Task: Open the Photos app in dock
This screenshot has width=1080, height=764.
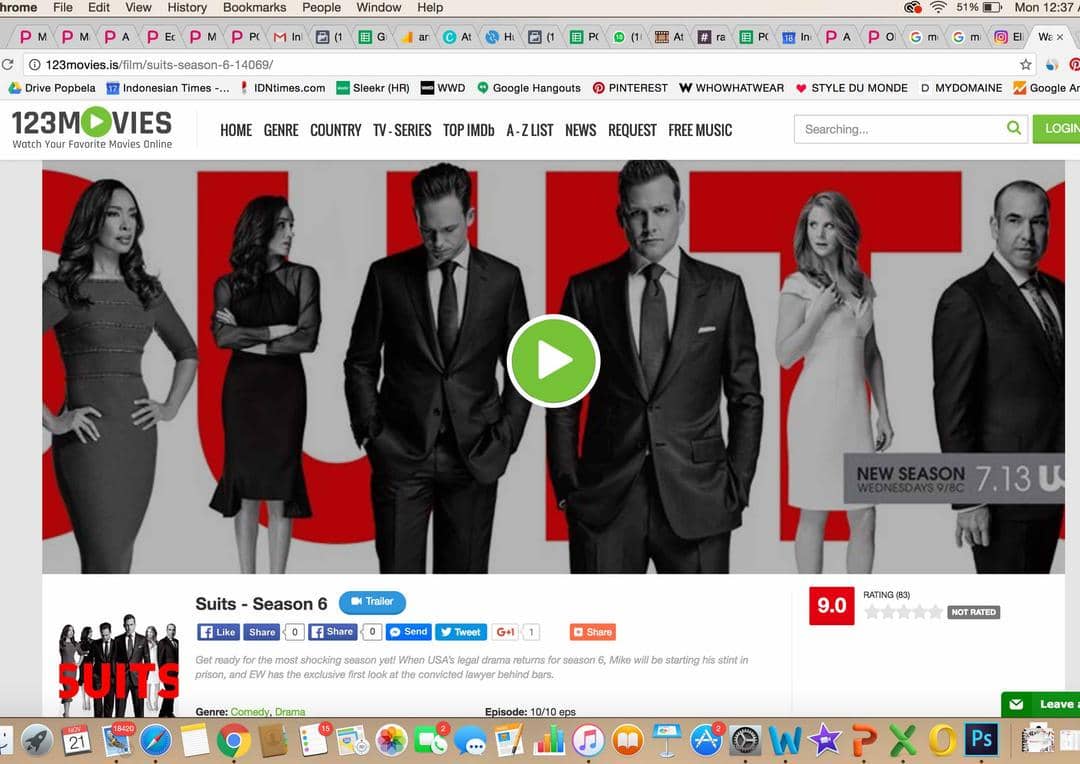Action: [391, 741]
